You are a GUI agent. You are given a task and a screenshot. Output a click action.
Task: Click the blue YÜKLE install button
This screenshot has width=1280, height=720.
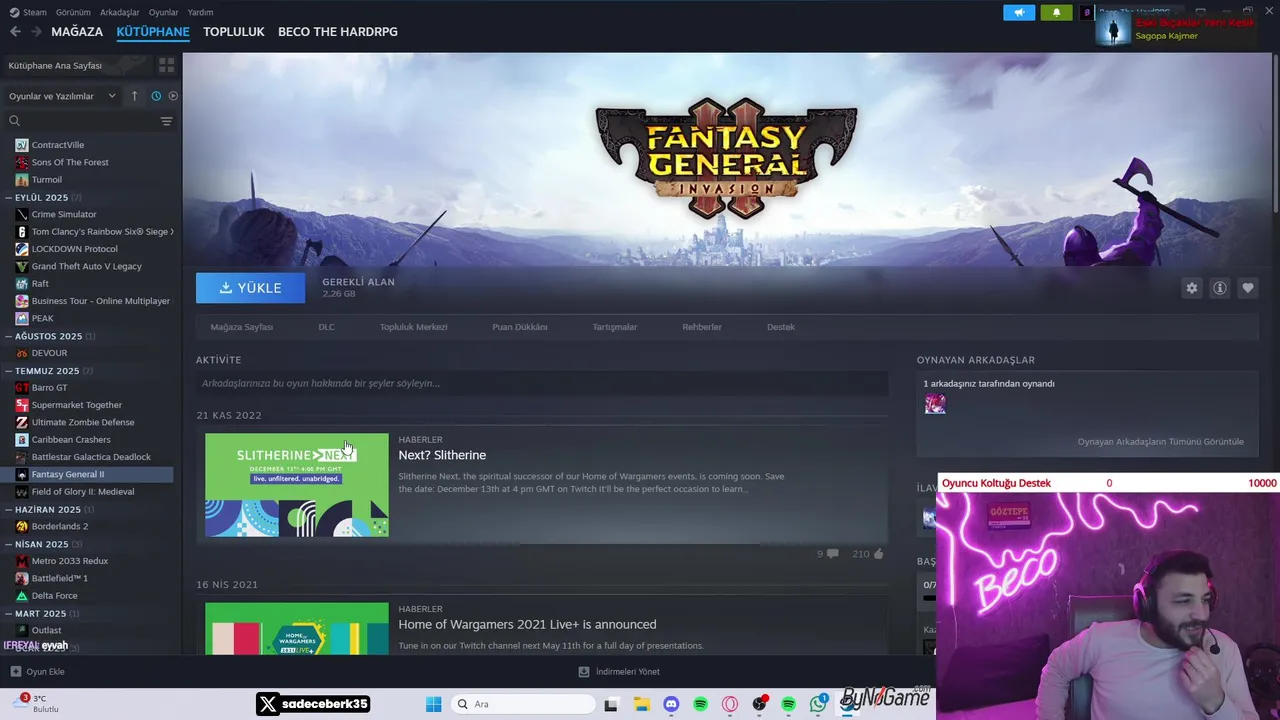(250, 288)
